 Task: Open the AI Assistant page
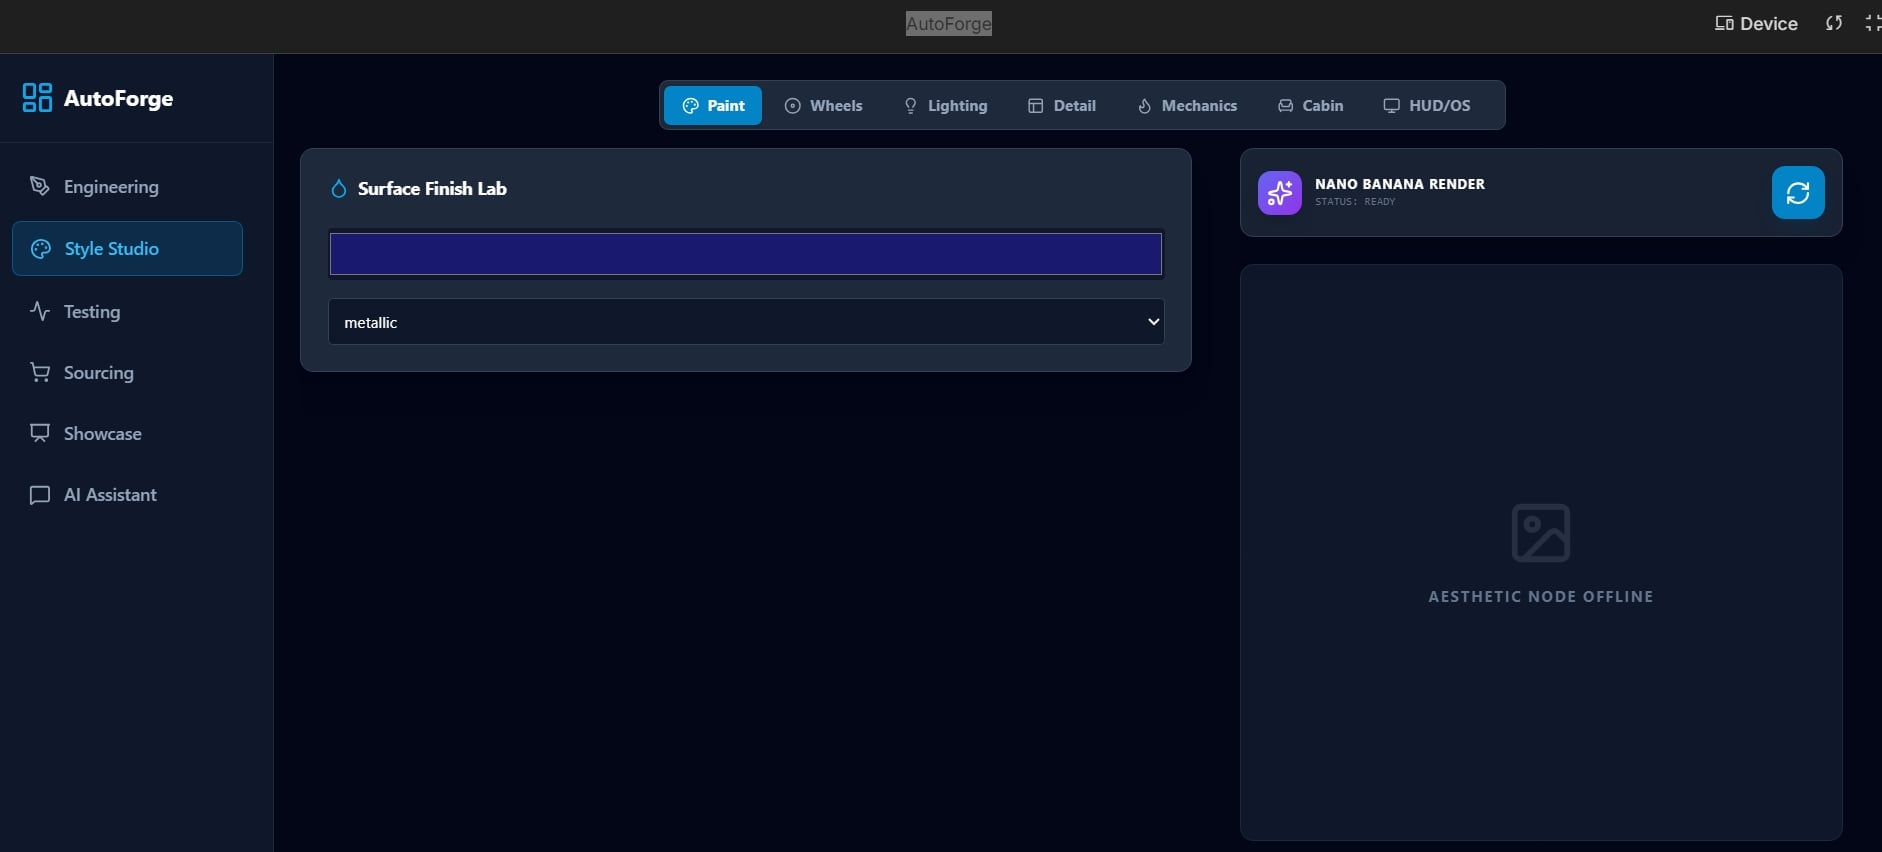109,495
